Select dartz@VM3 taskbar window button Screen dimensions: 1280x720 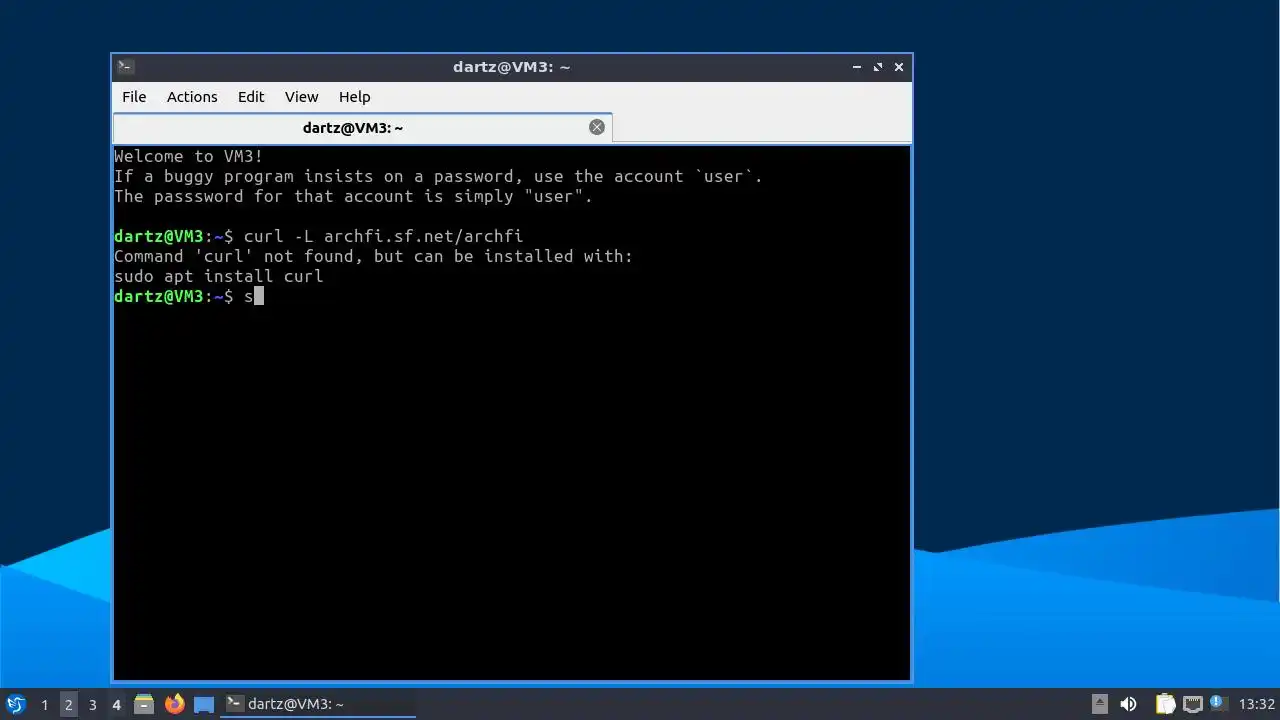coord(318,704)
